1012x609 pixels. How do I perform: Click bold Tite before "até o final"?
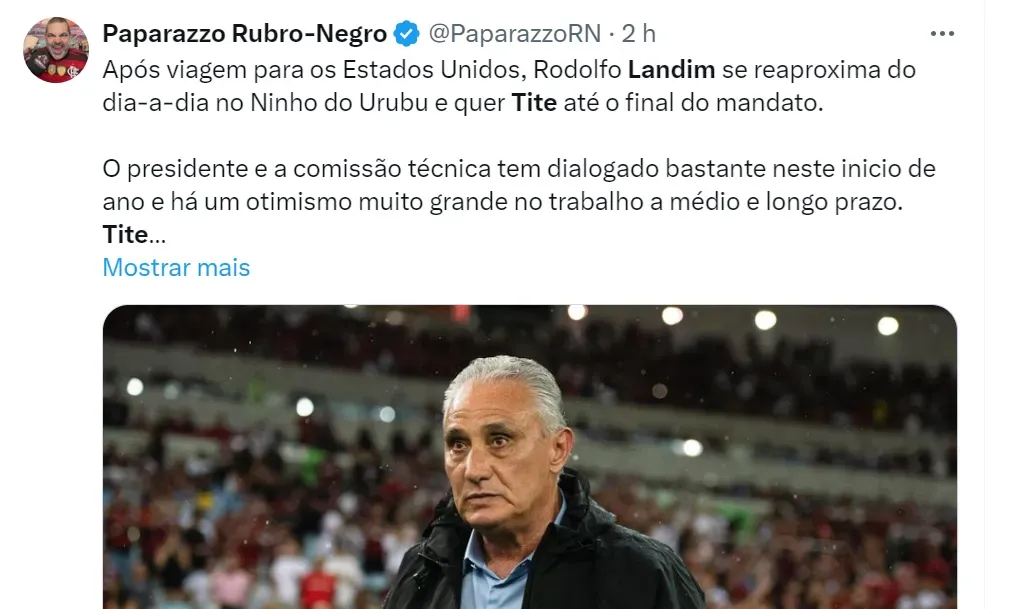[534, 102]
